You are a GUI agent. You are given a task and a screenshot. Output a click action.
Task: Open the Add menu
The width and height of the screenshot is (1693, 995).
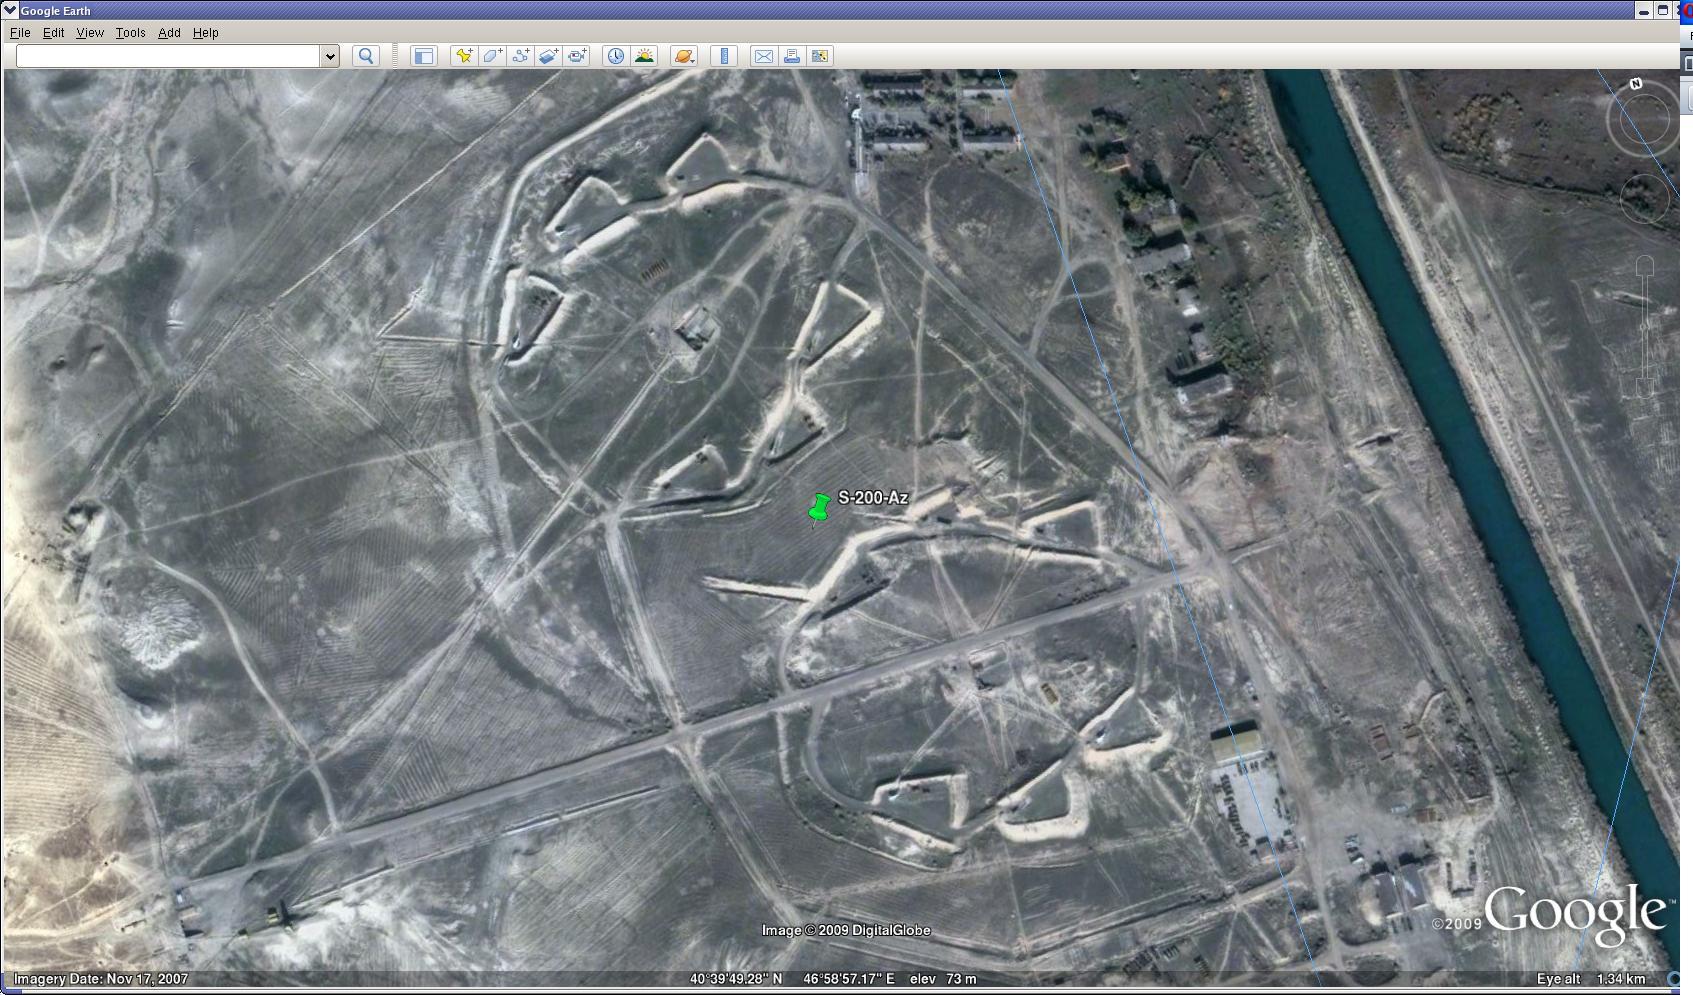pyautogui.click(x=169, y=33)
